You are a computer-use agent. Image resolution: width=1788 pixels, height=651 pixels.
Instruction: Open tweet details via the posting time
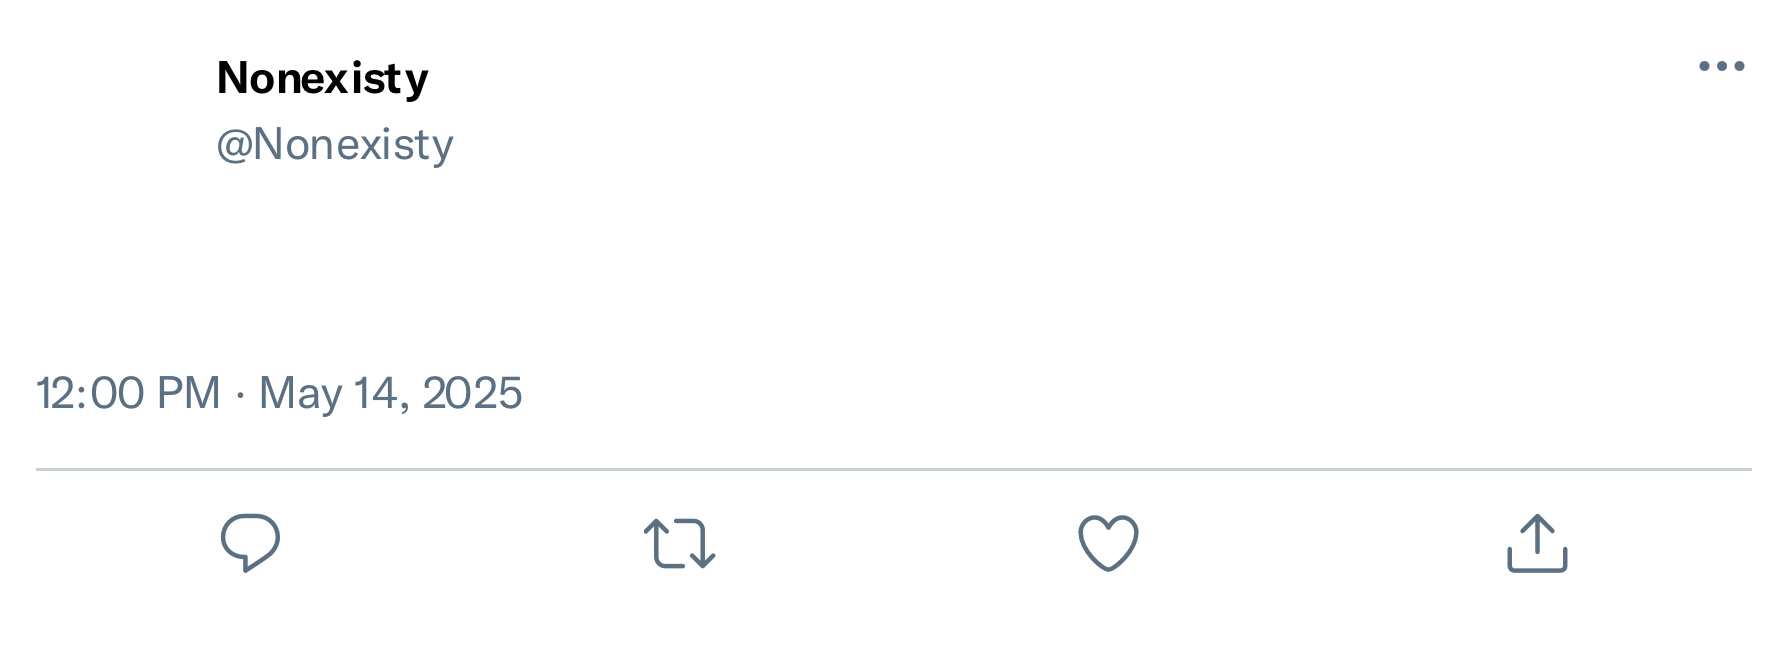tap(128, 393)
